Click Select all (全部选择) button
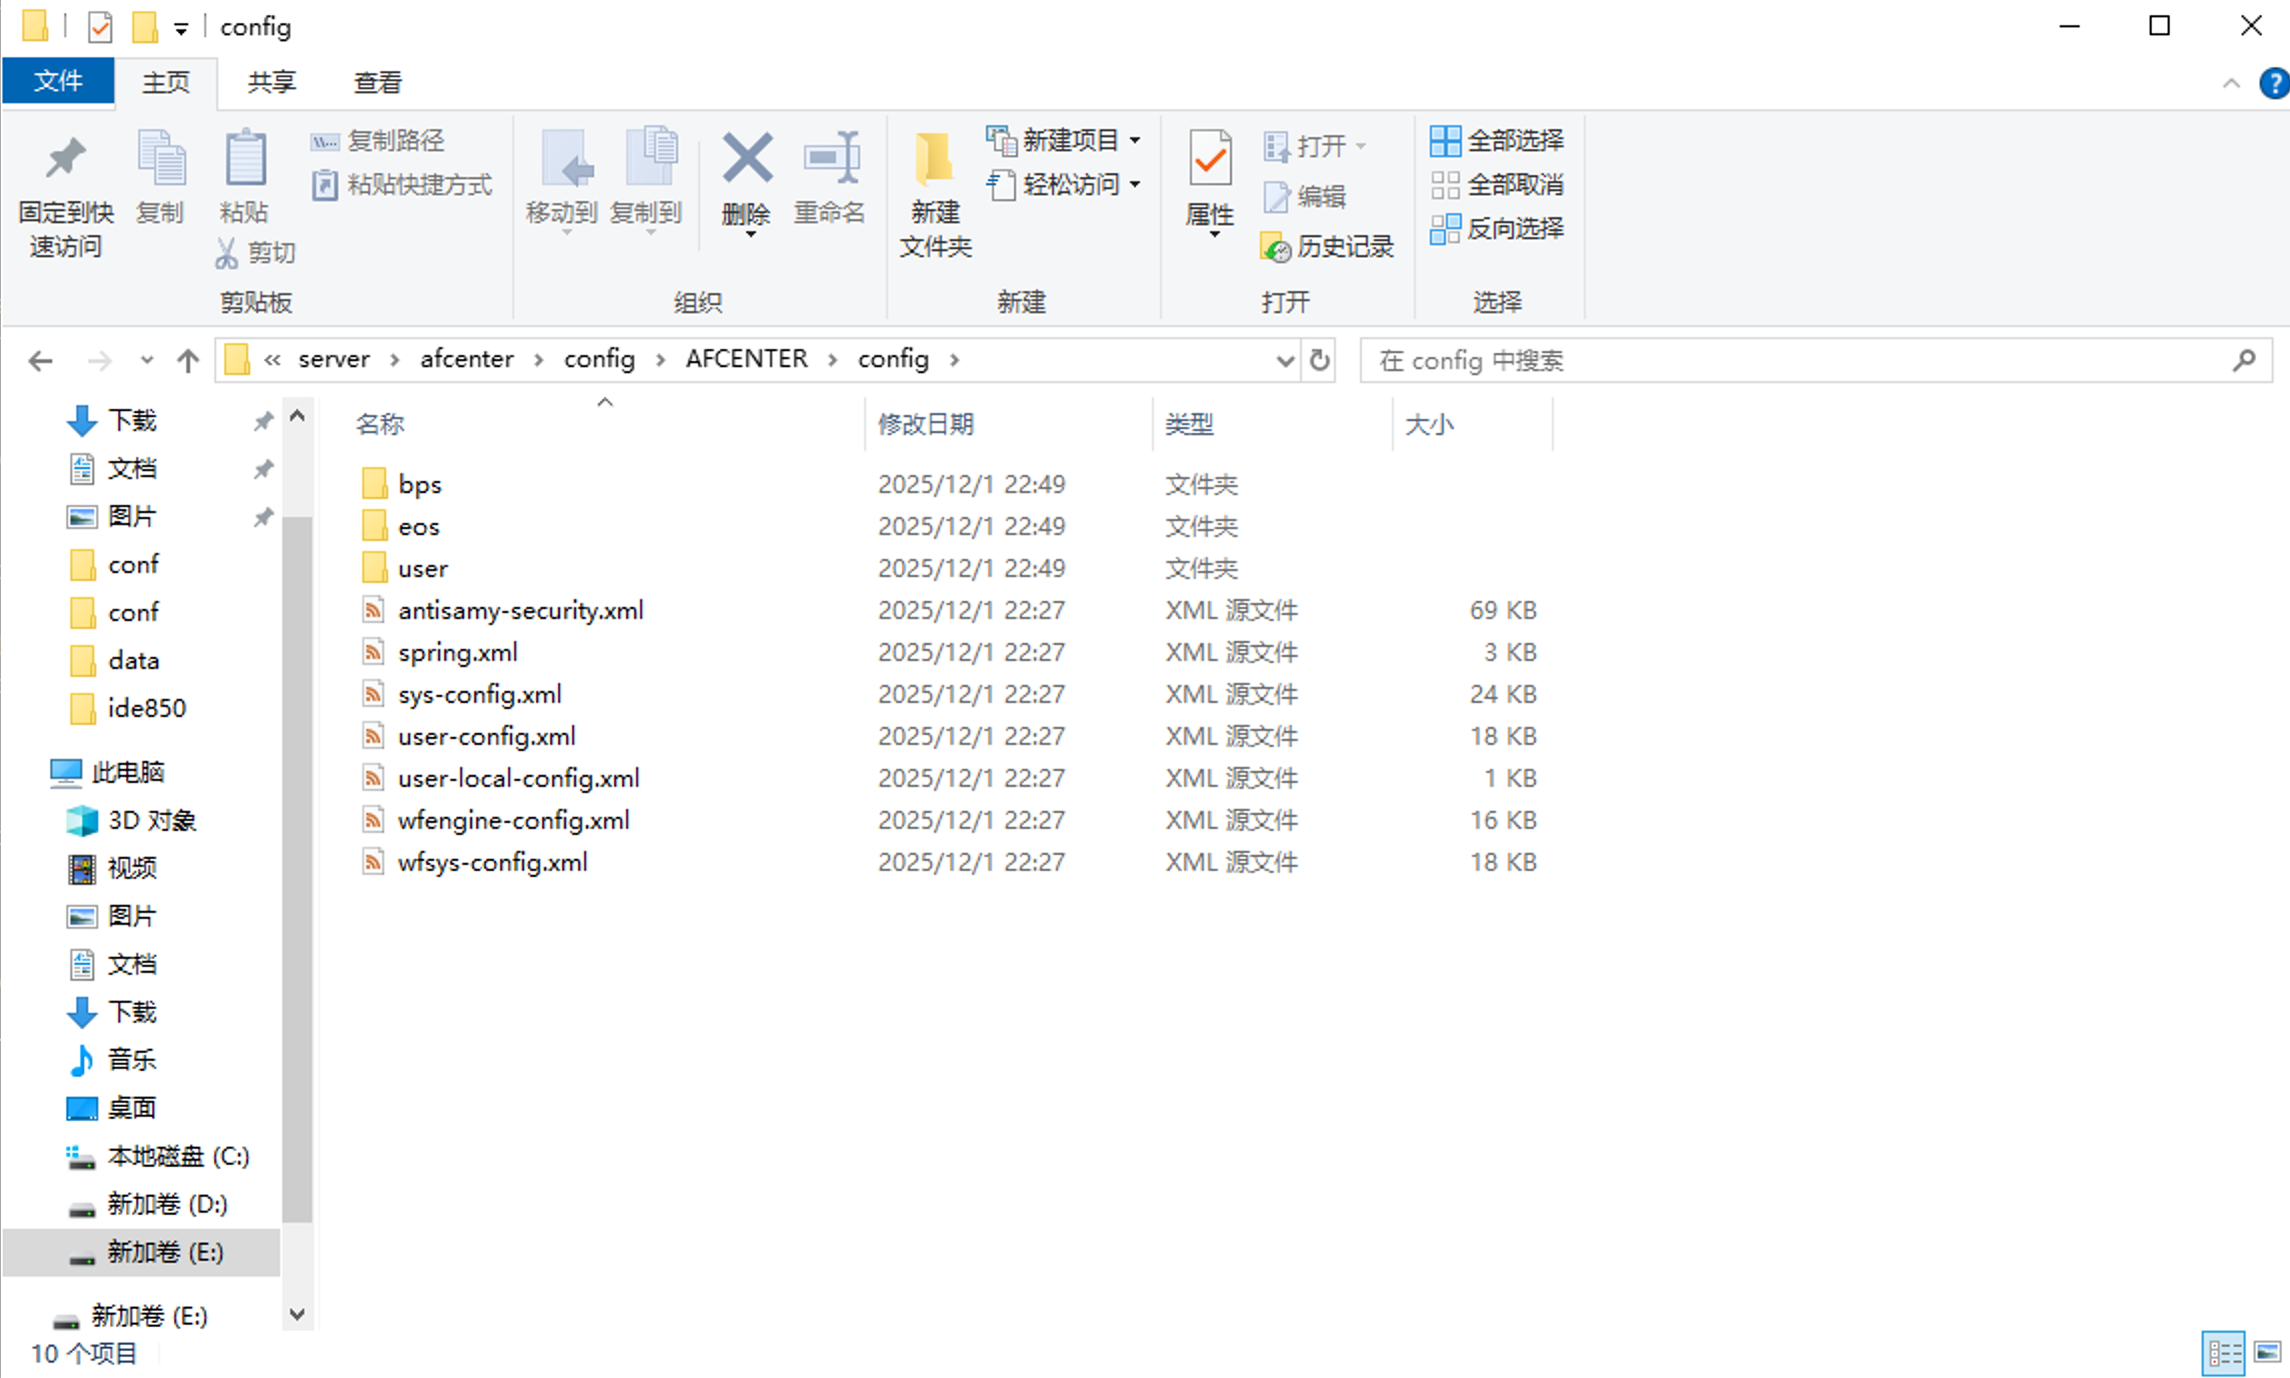The image size is (2290, 1378). (1496, 141)
